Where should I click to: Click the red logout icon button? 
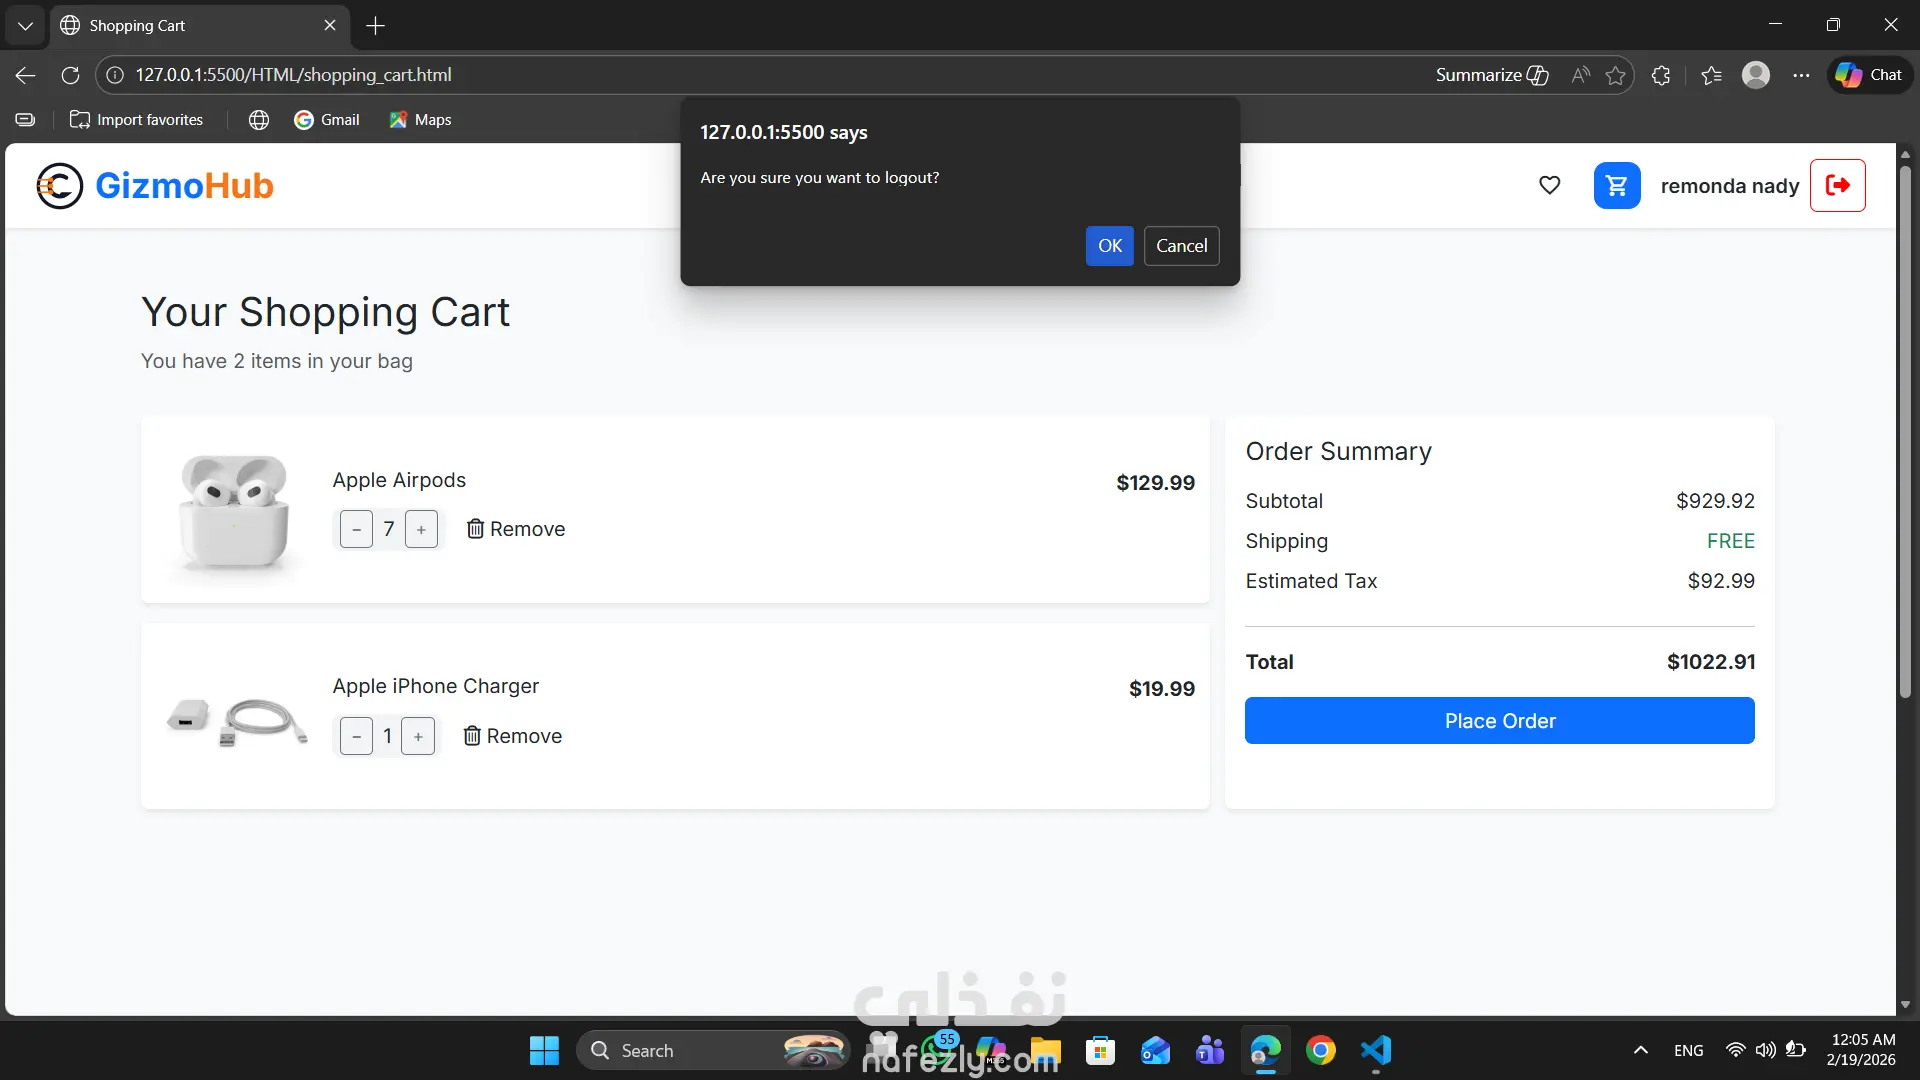(x=1837, y=185)
